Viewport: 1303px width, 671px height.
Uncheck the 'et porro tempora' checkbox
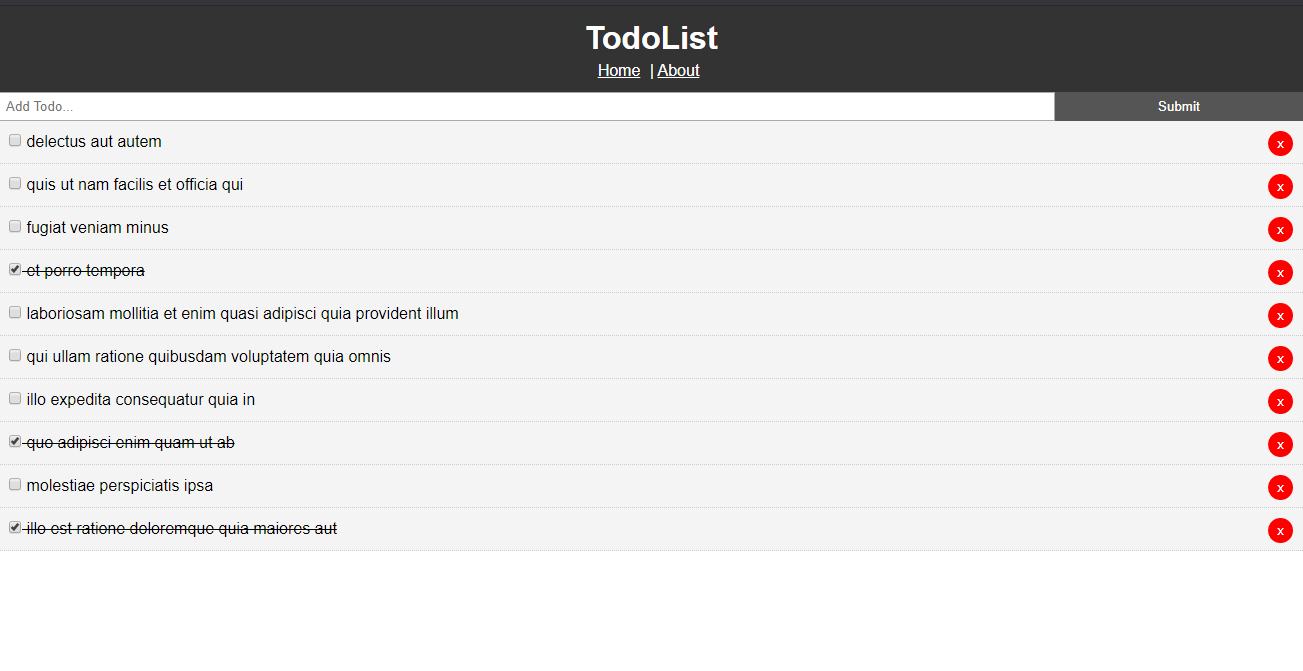[x=15, y=269]
